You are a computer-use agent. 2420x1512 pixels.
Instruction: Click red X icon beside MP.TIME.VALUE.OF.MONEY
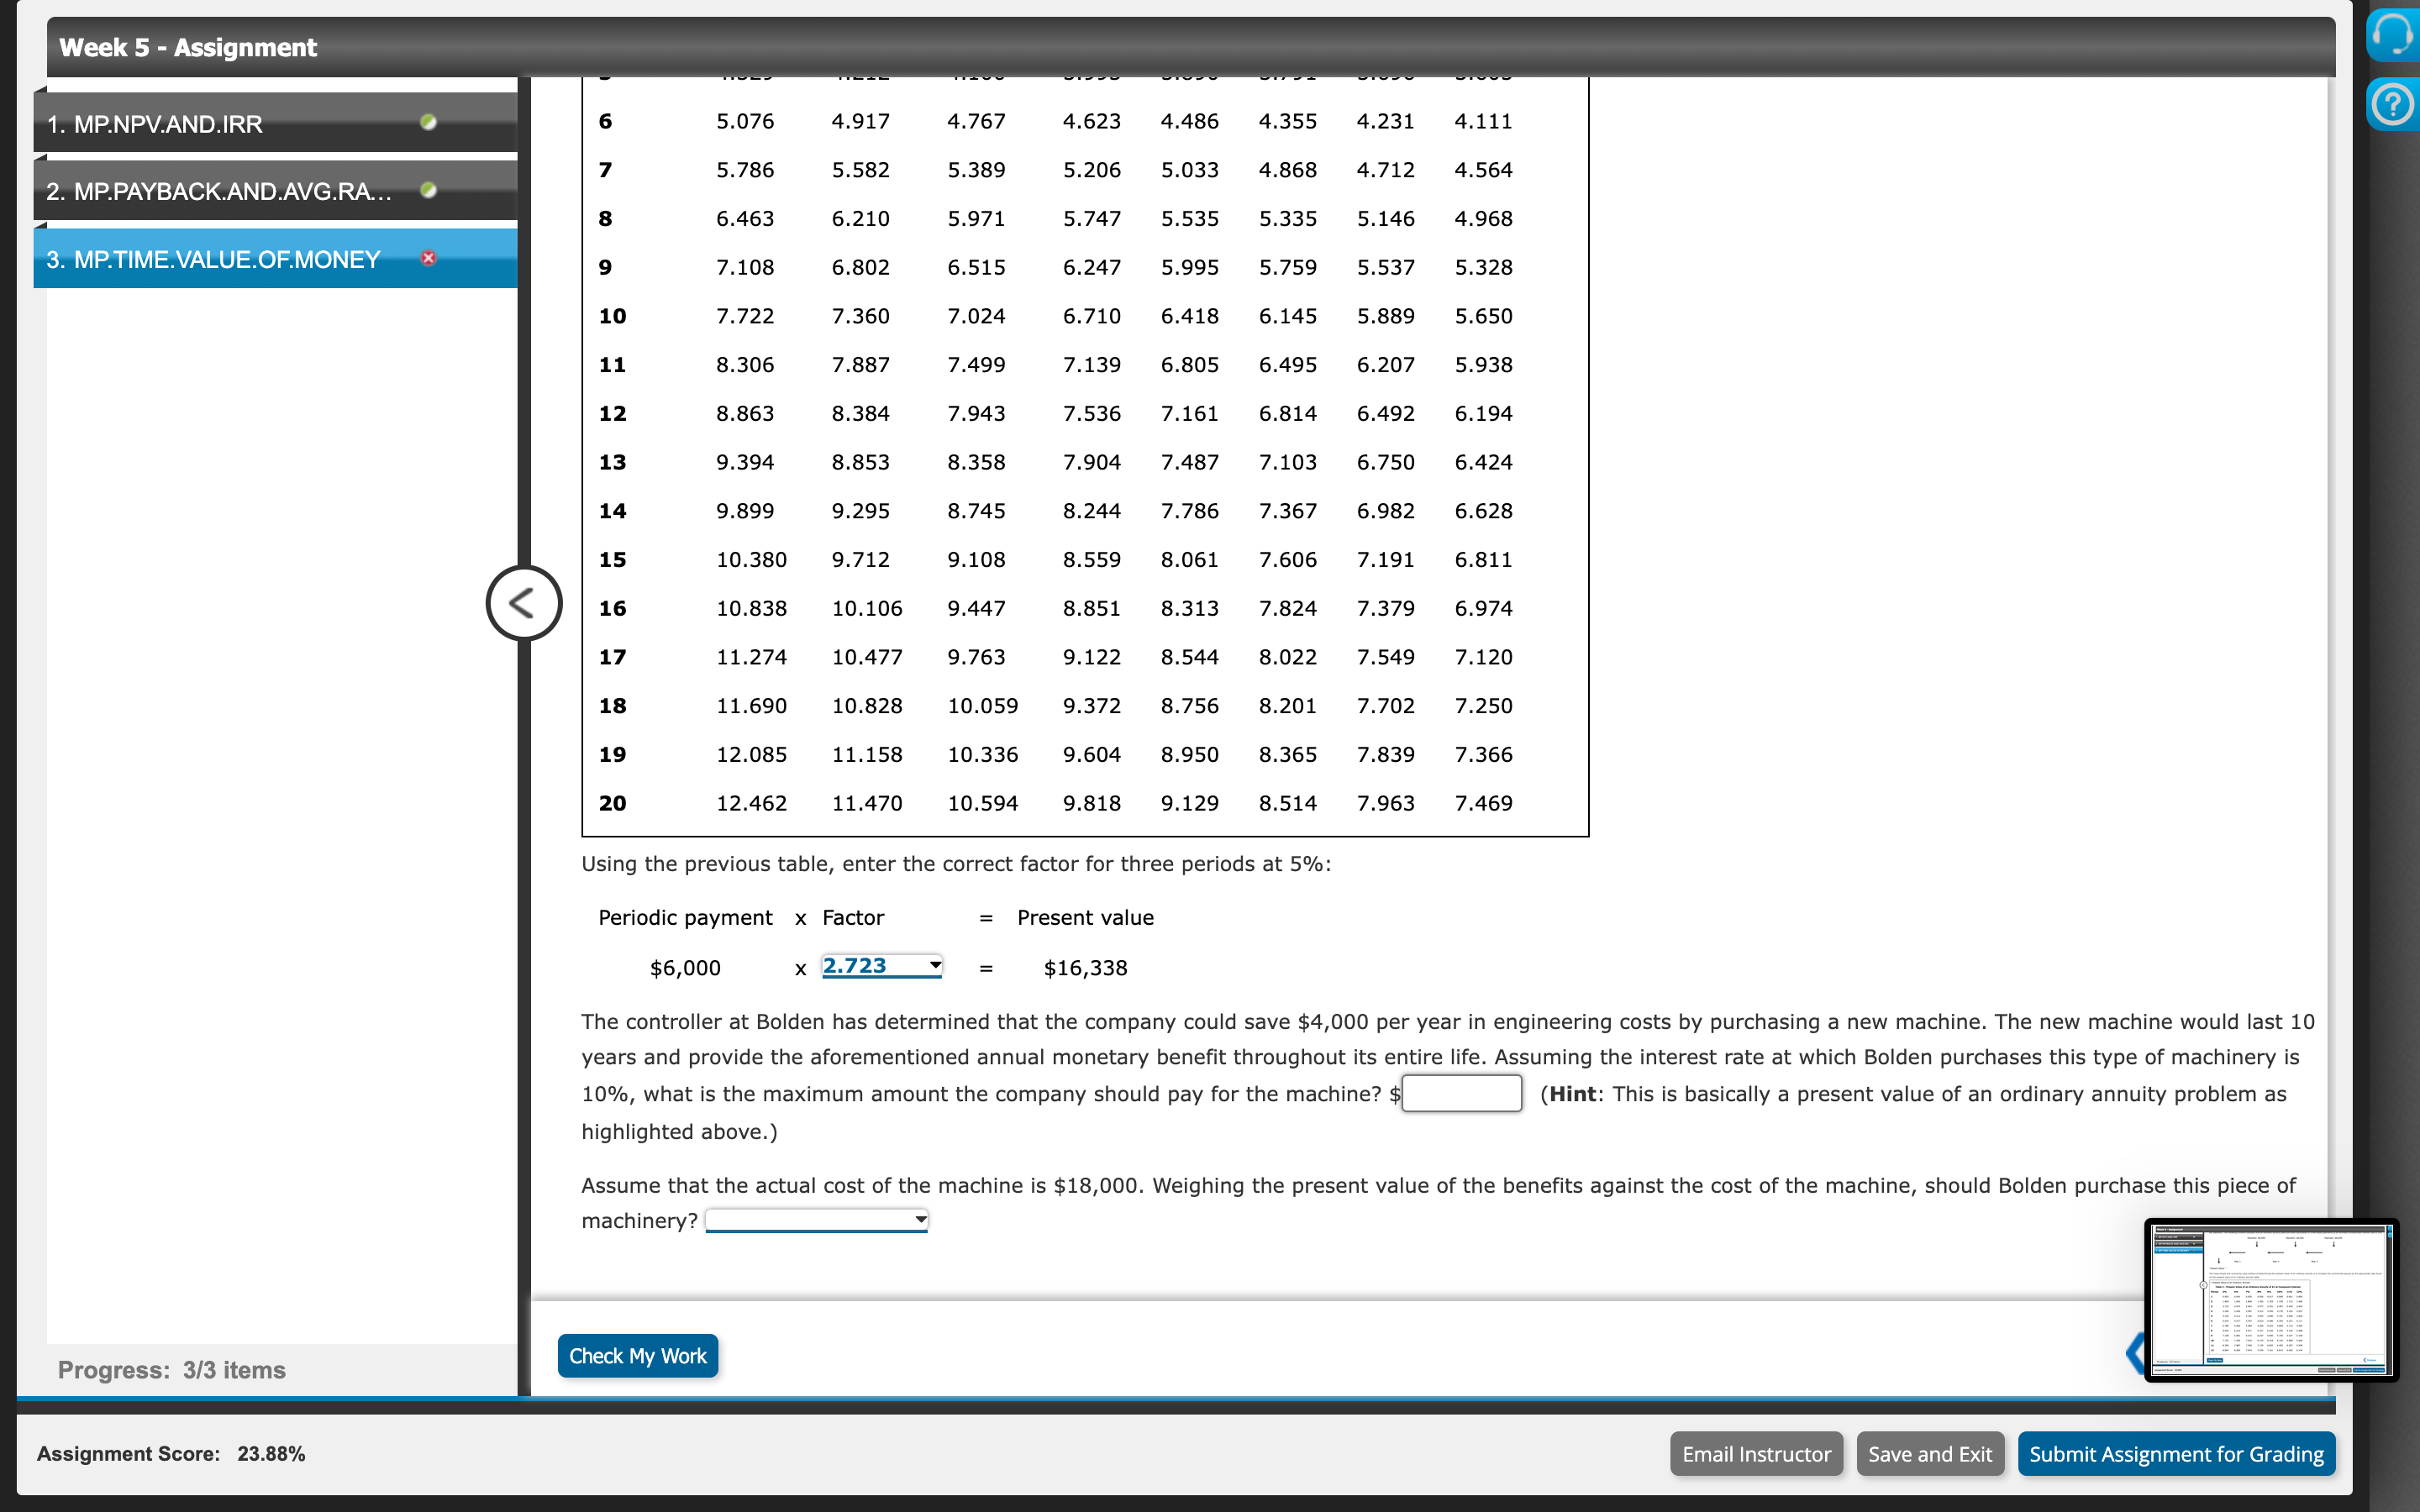coord(428,258)
